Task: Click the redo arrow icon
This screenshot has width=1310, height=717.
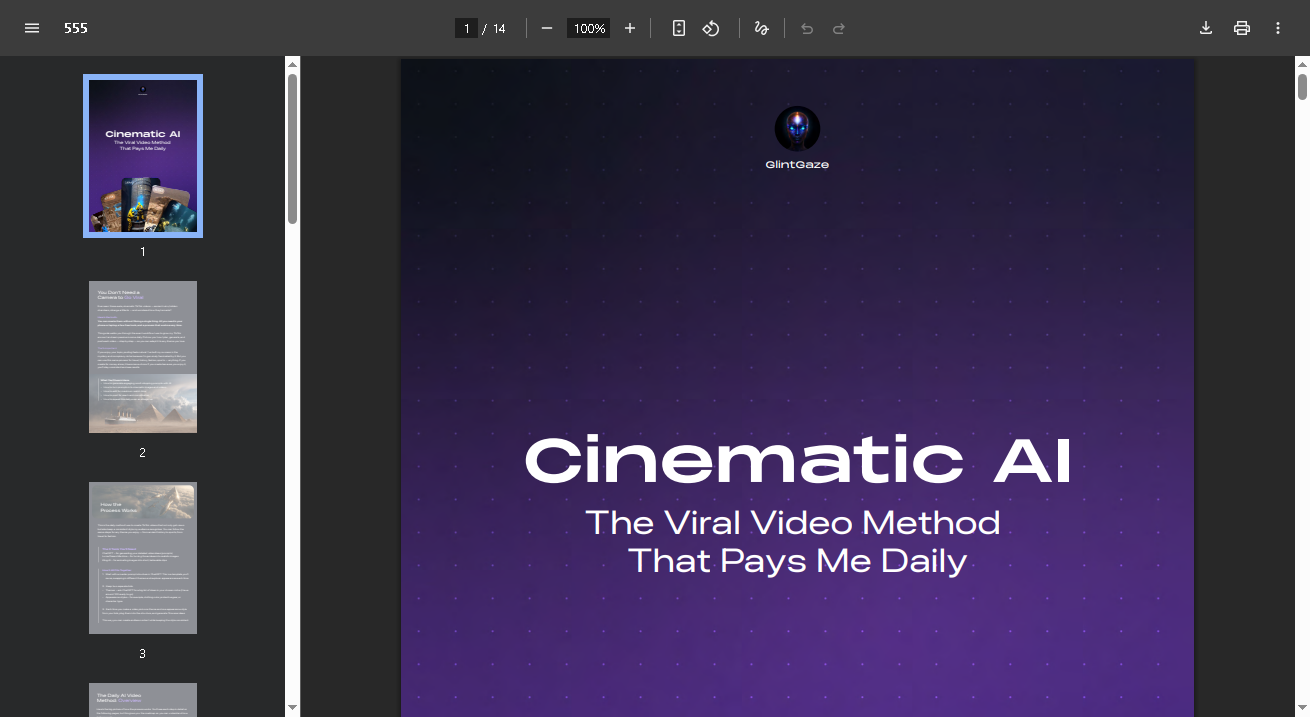Action: point(839,28)
